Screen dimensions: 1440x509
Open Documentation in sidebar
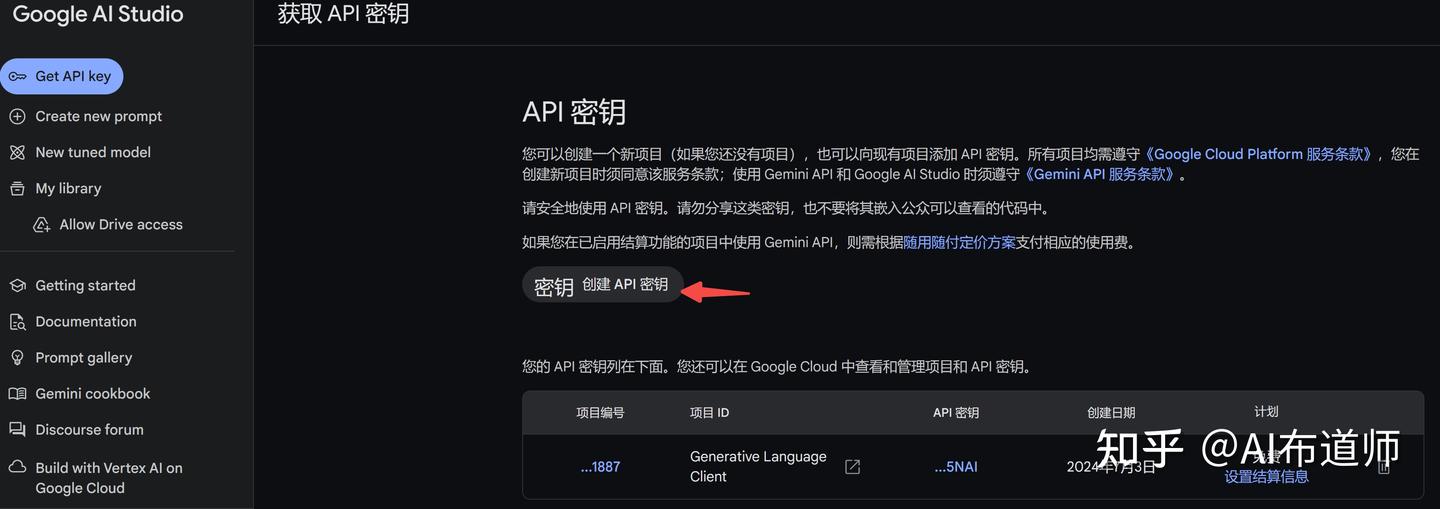pos(86,321)
